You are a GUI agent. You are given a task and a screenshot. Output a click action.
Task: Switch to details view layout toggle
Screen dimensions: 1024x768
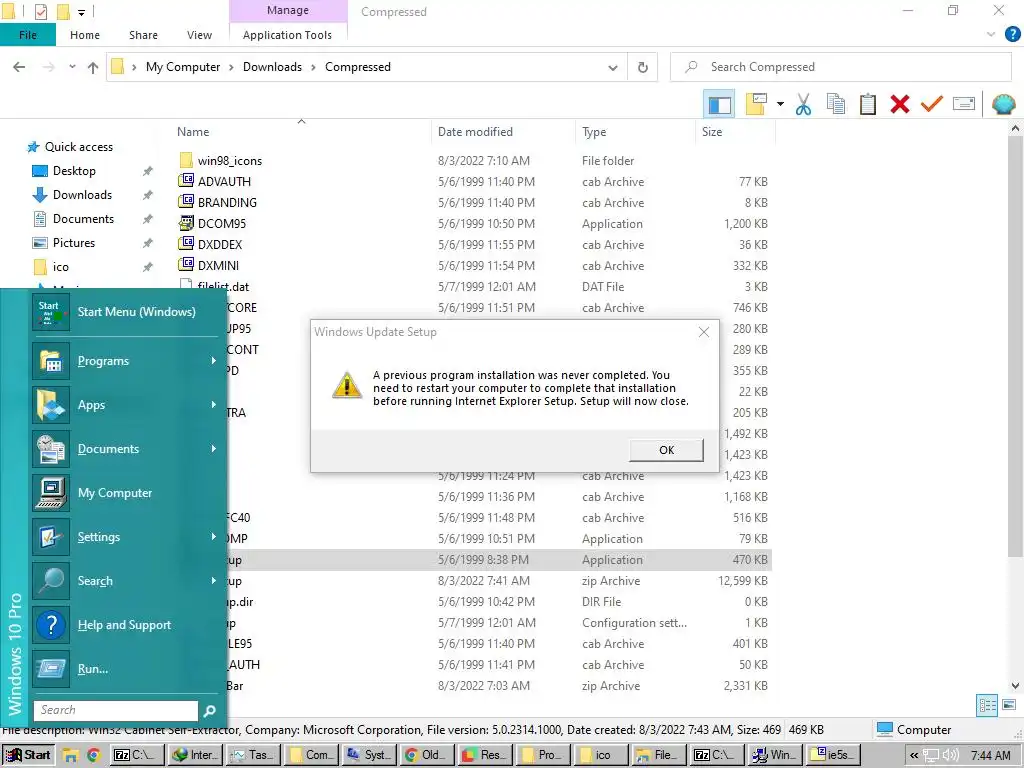[987, 705]
